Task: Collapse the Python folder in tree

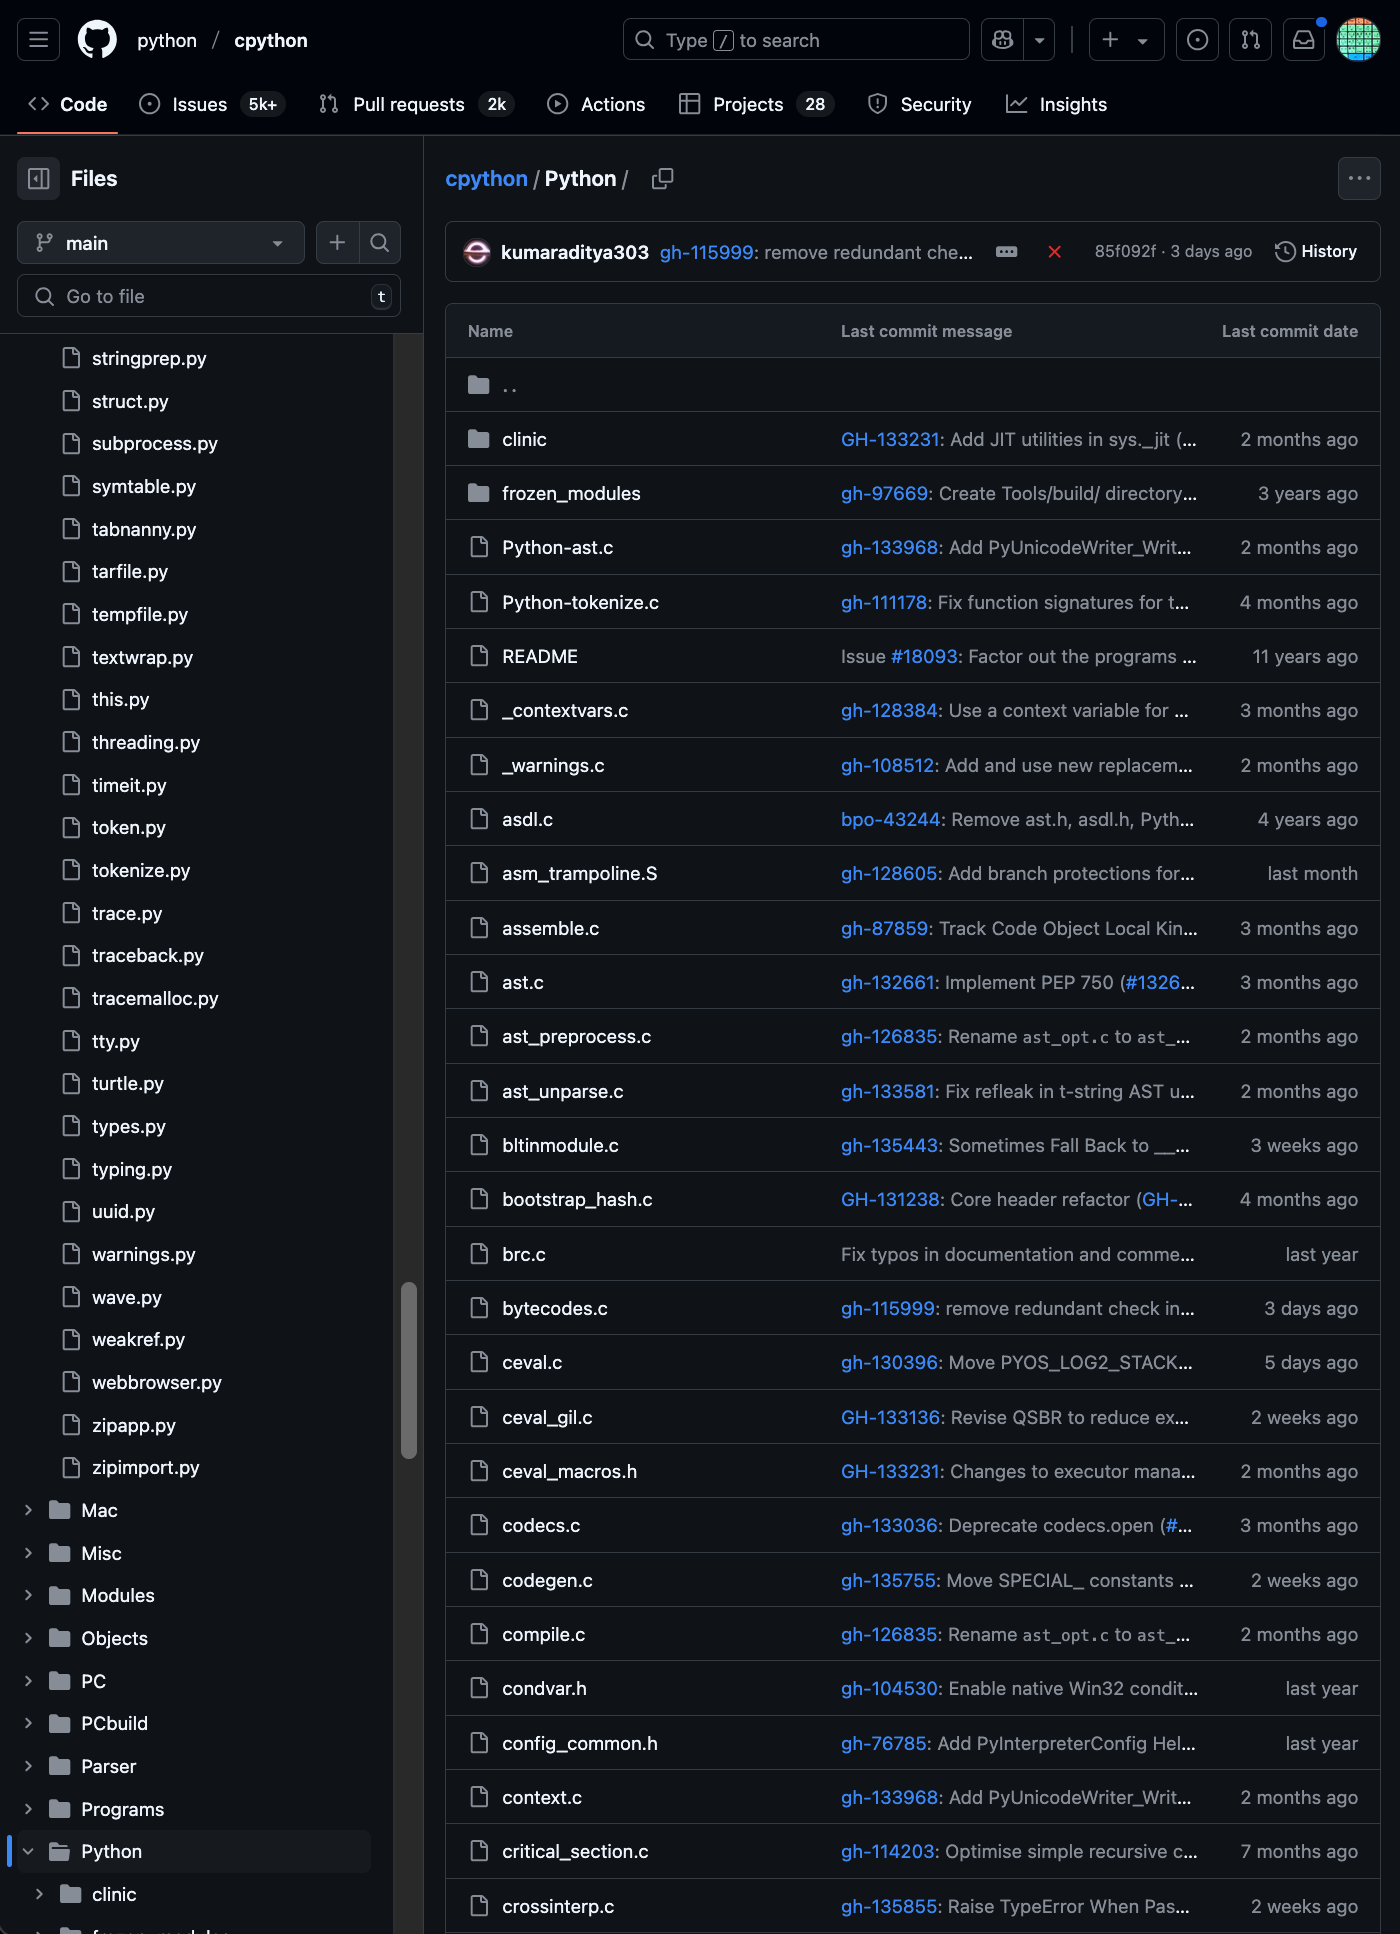Action: pyautogui.click(x=28, y=1851)
